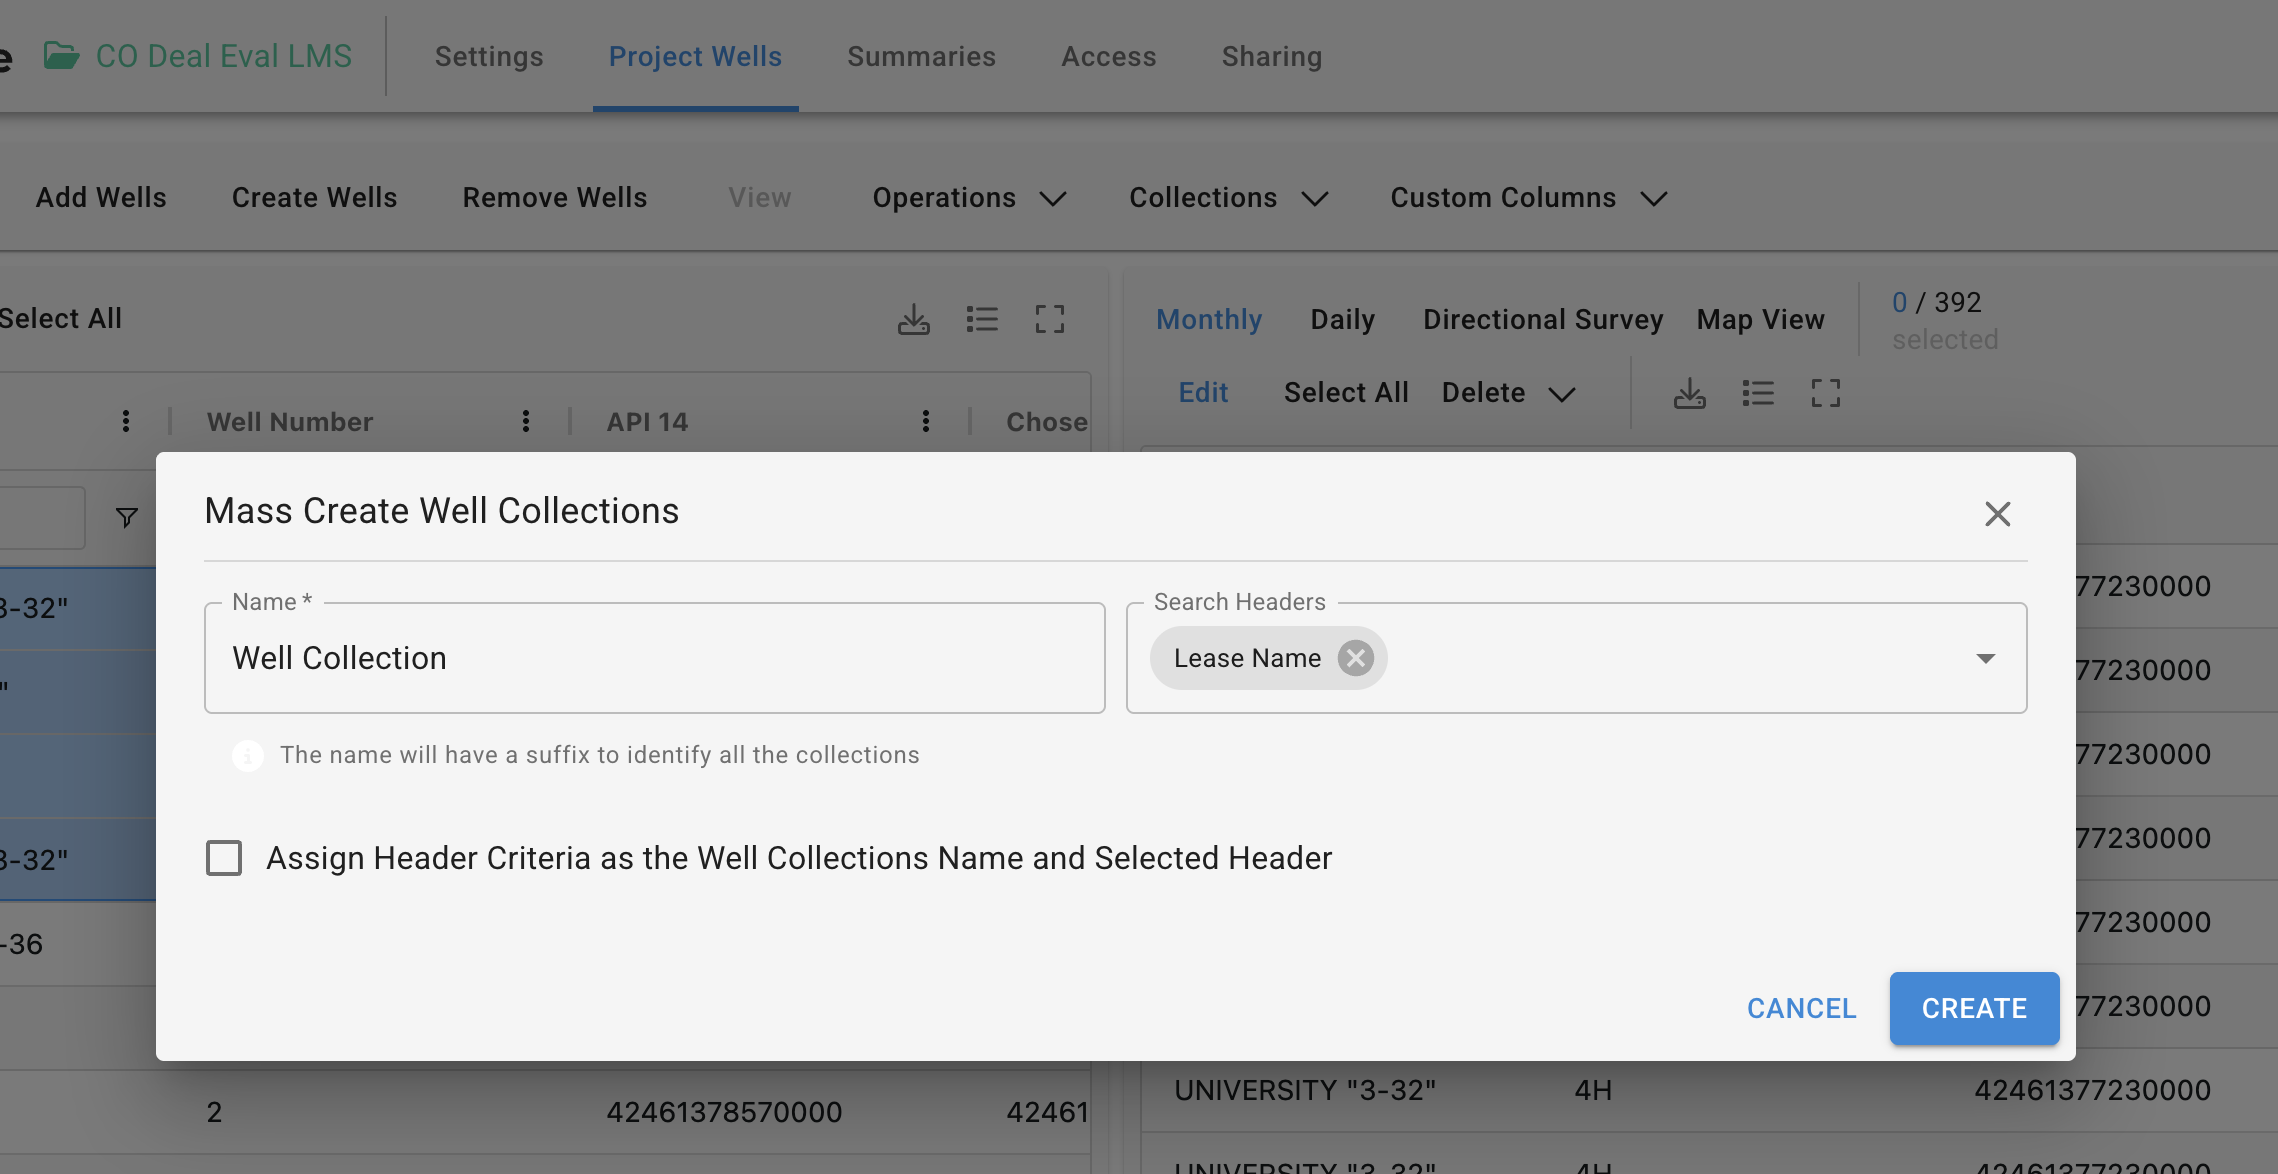The height and width of the screenshot is (1174, 2278).
Task: Expand the Search Headers dropdown arrow
Action: 1985,658
